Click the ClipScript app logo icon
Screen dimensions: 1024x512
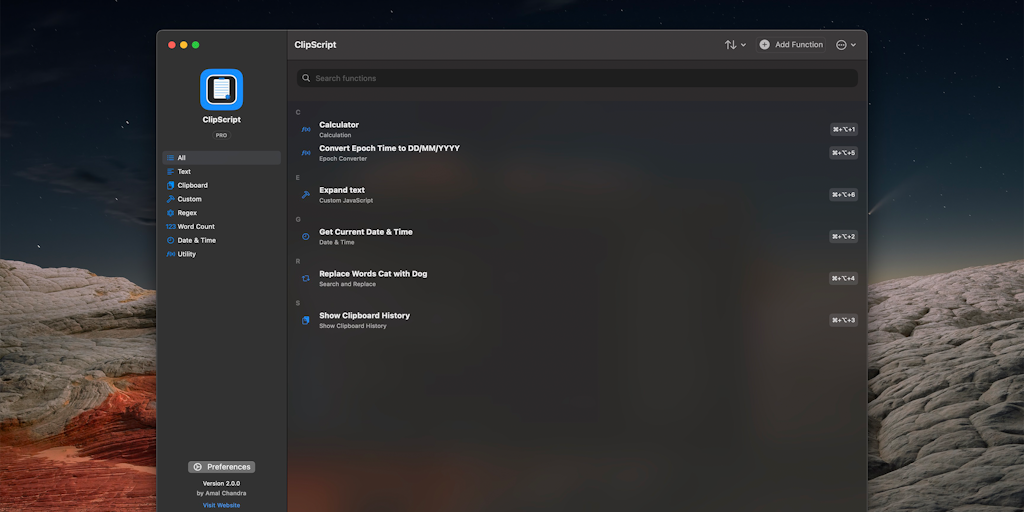pos(221,89)
